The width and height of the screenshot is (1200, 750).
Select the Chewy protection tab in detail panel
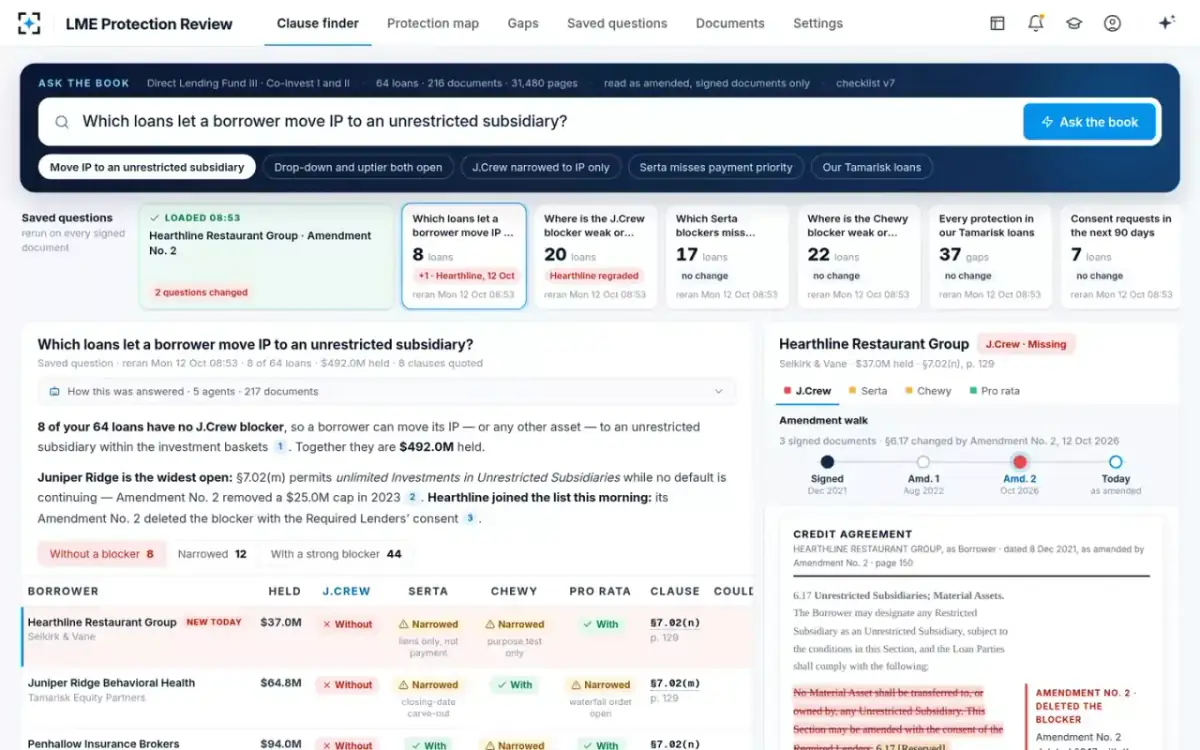click(926, 391)
